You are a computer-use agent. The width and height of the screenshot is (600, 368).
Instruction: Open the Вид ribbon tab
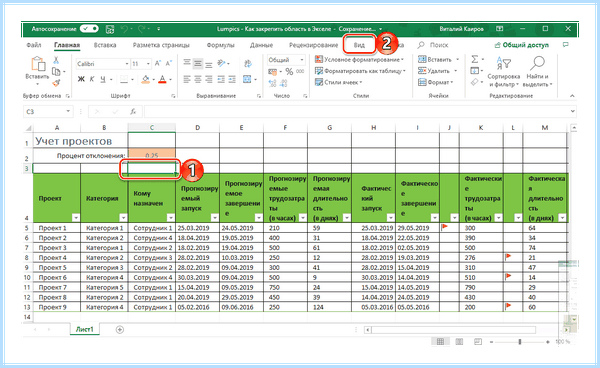point(359,45)
